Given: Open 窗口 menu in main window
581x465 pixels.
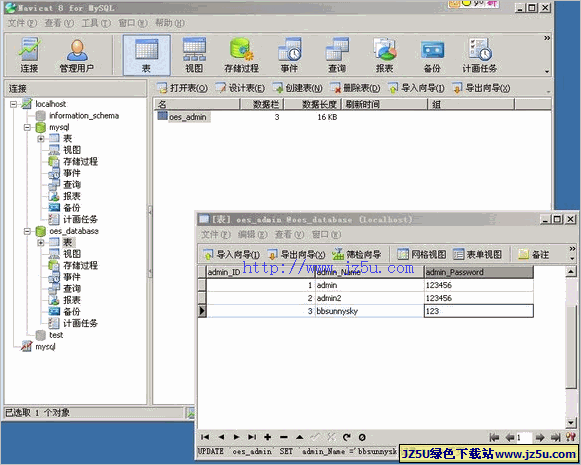Looking at the screenshot, I should pyautogui.click(x=133, y=23).
